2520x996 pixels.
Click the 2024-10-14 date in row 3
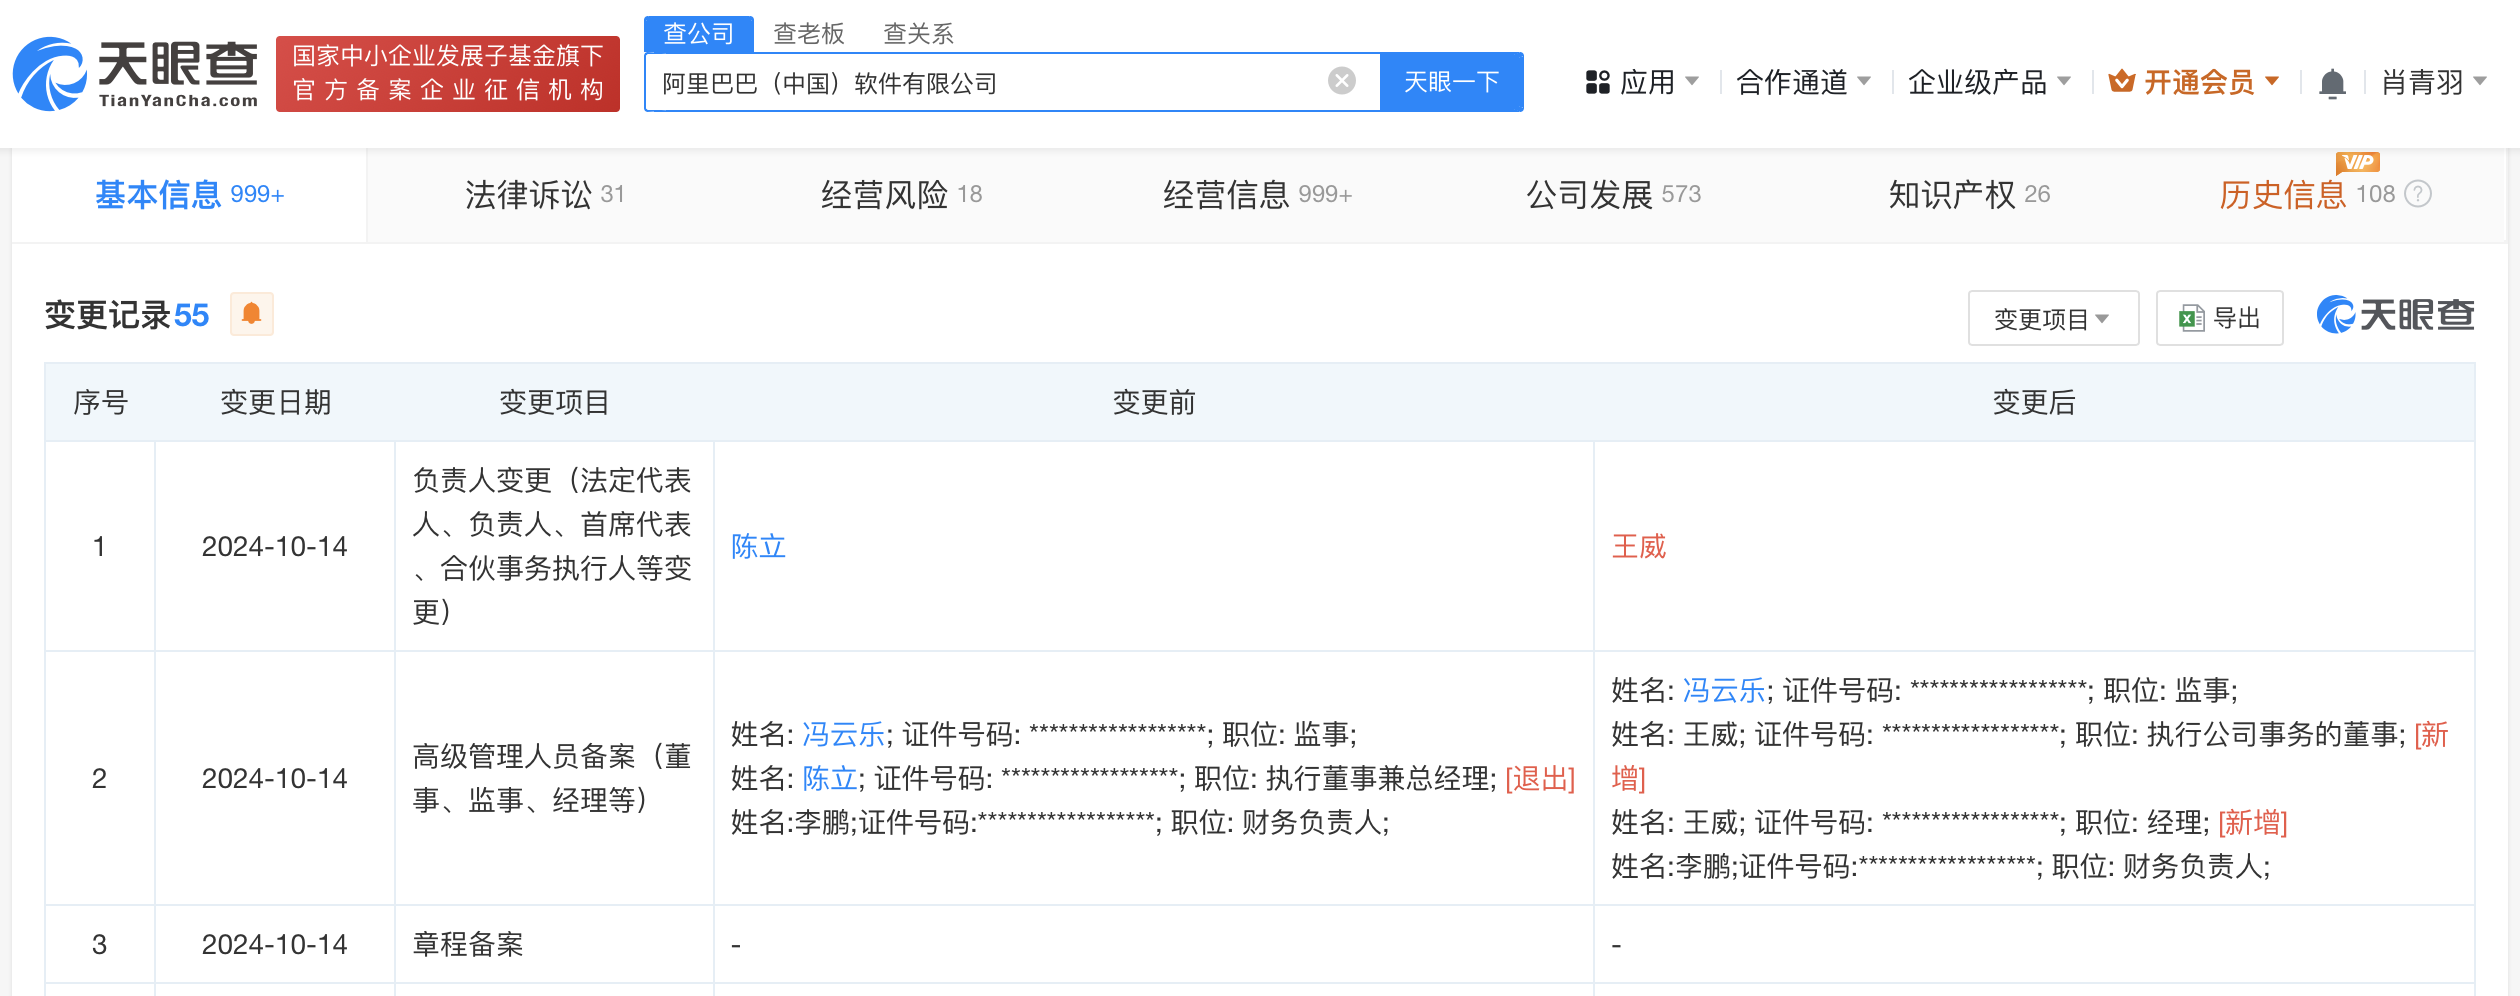pyautogui.click(x=274, y=944)
